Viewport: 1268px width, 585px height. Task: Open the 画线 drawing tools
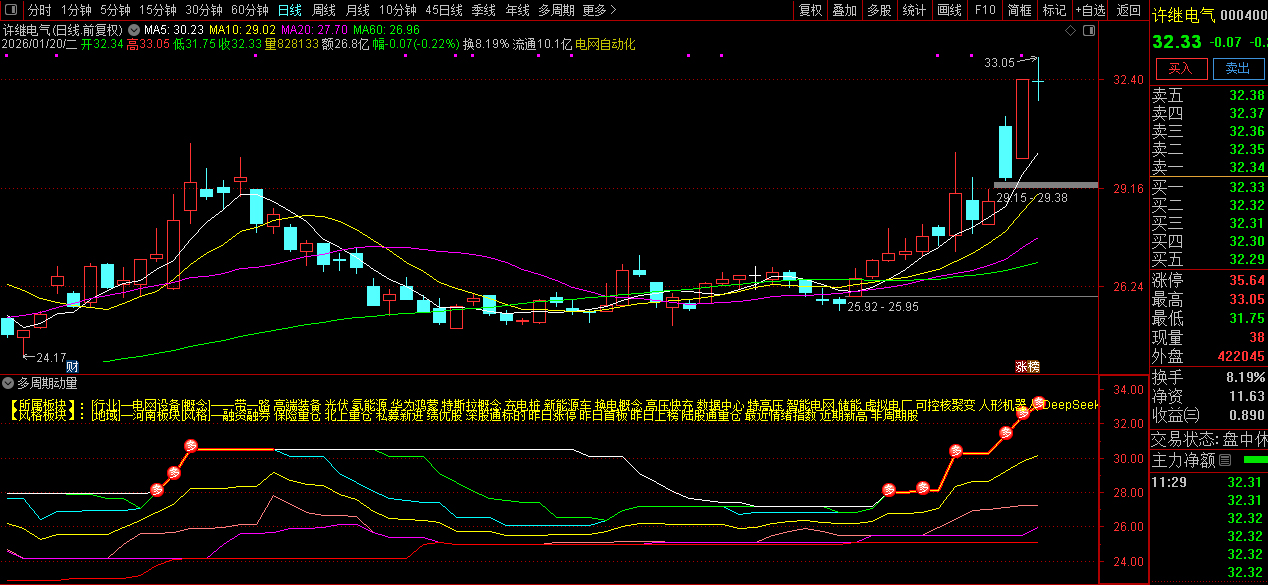[948, 10]
